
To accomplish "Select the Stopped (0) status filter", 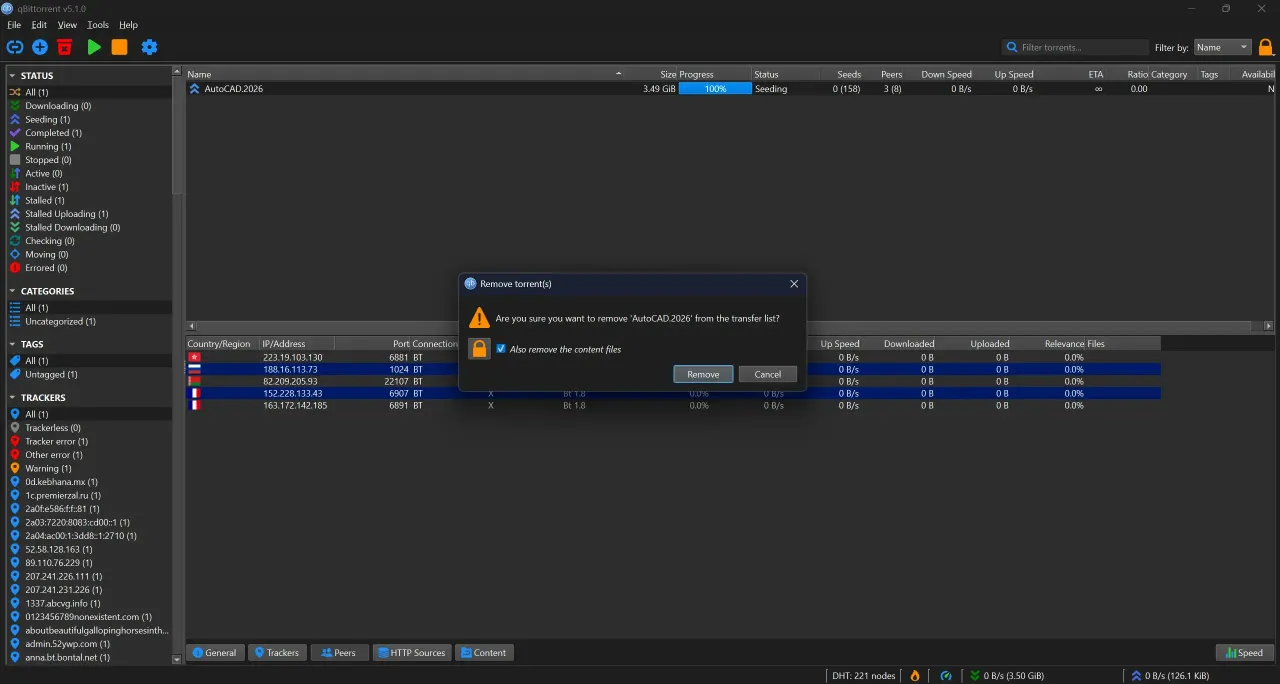I will tap(48, 160).
